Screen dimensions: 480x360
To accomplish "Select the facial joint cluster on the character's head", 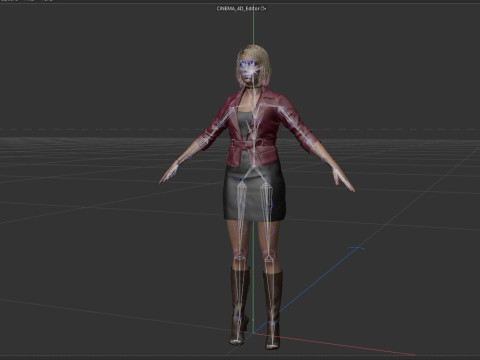I will 249,68.
